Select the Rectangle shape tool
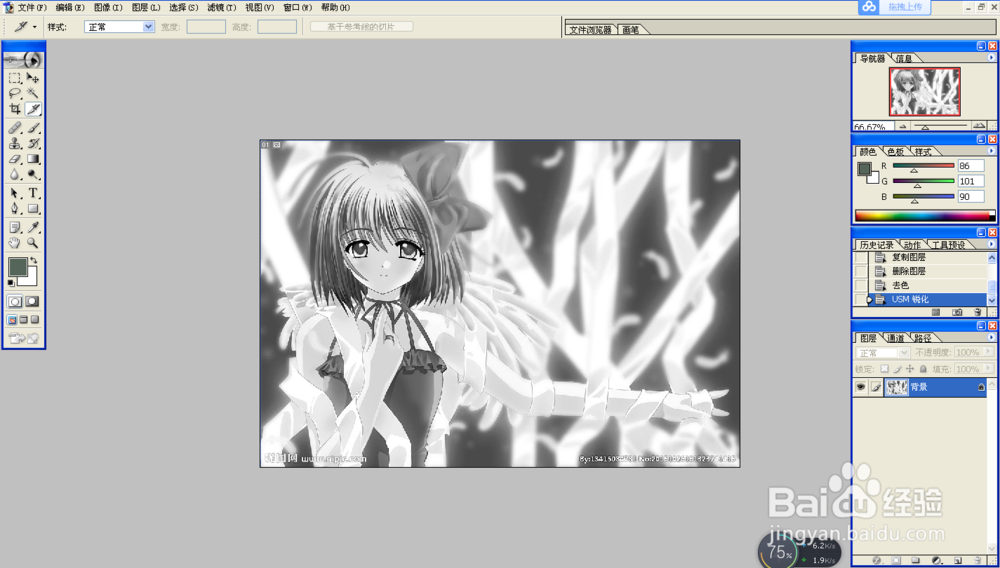 click(x=33, y=208)
